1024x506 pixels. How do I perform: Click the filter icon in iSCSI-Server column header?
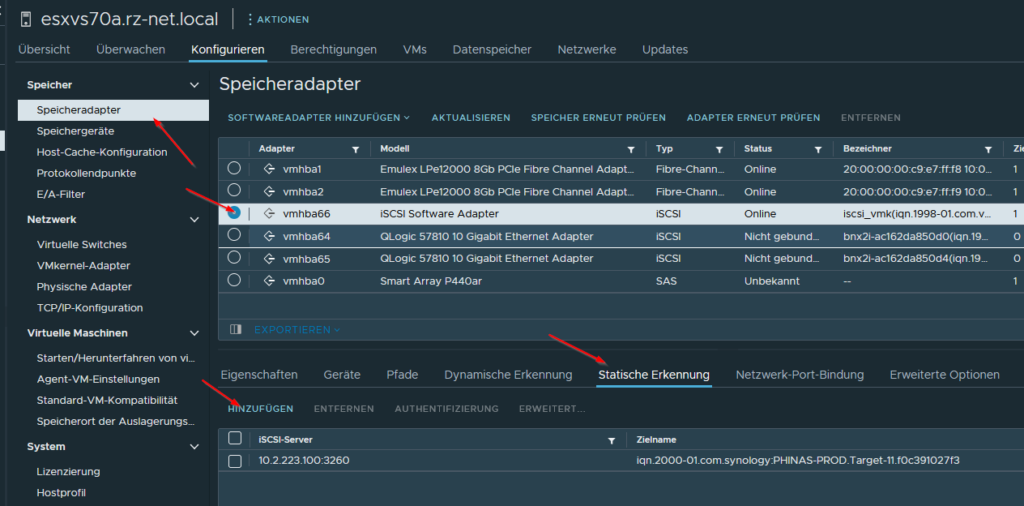coord(611,440)
